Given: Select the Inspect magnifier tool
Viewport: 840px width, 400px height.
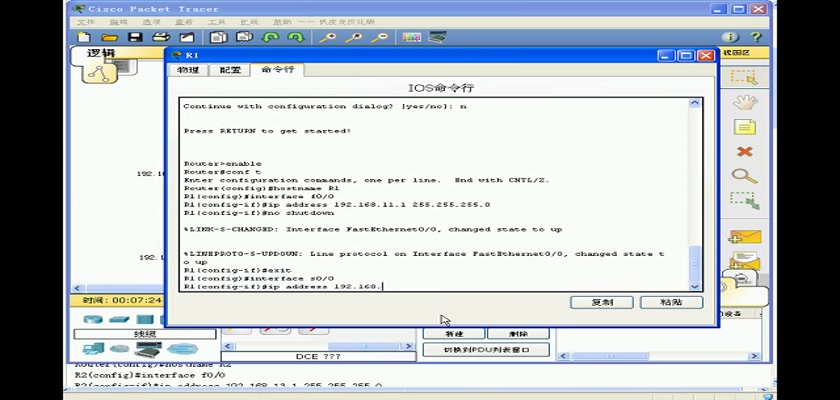Looking at the screenshot, I should click(x=744, y=176).
